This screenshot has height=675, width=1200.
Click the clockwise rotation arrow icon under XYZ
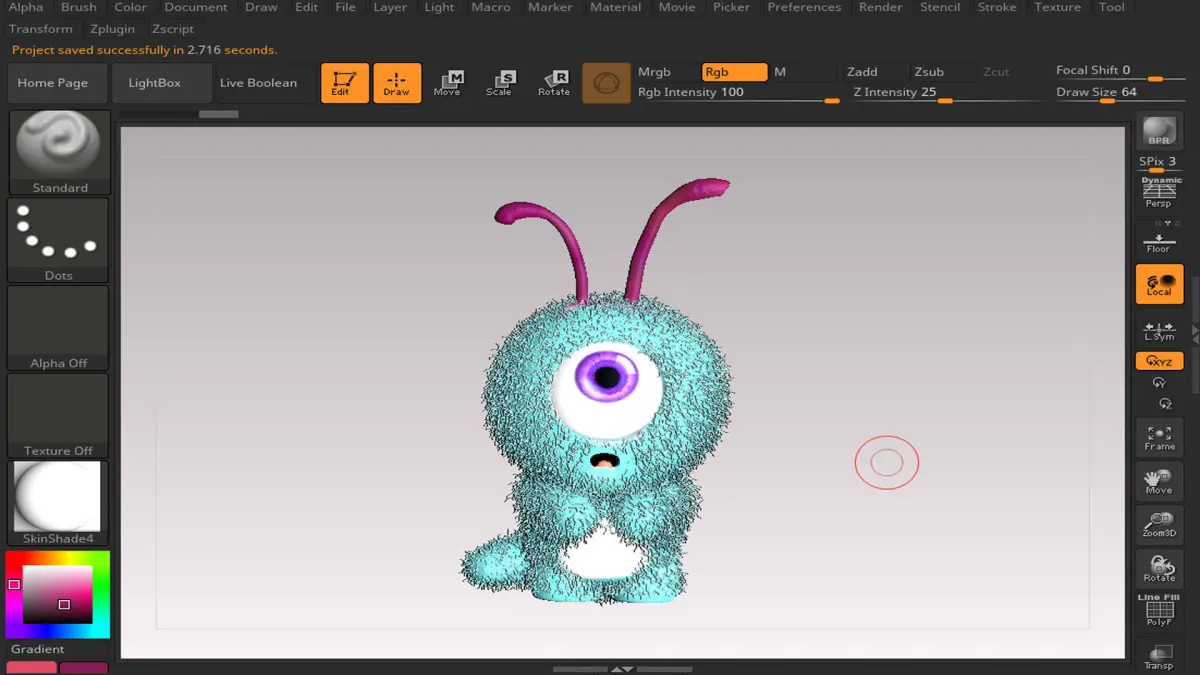1159,383
